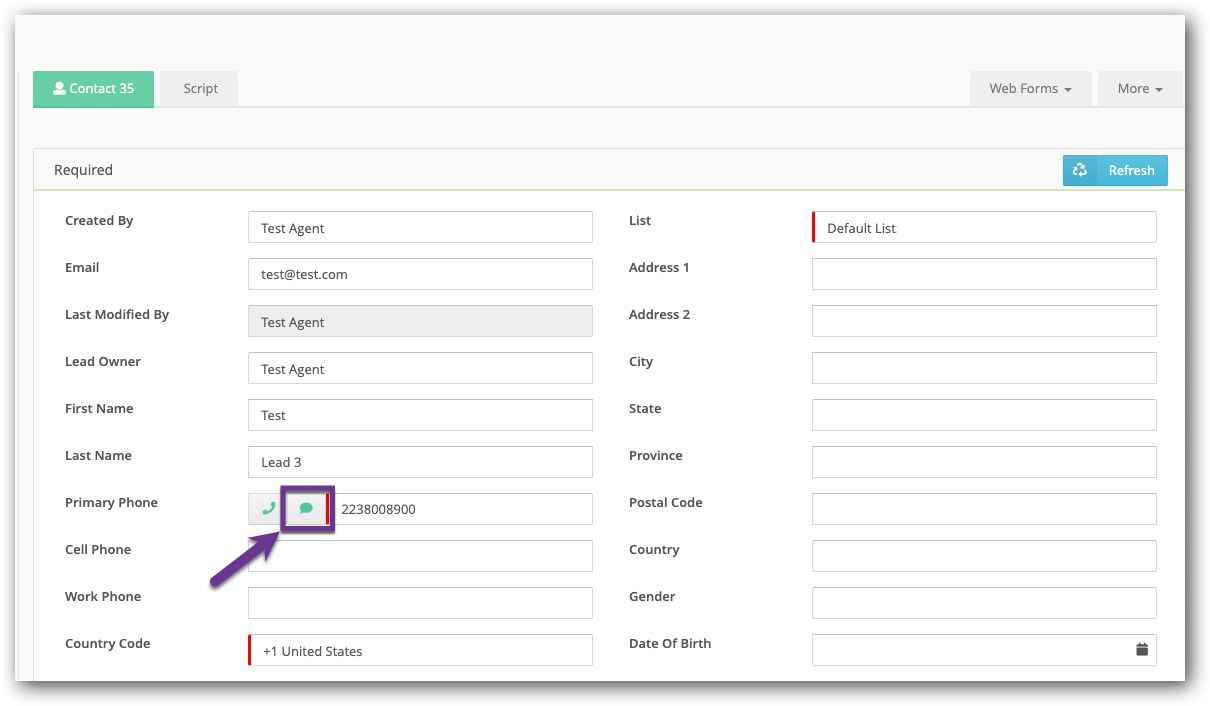Click the Postal Code field

[983, 509]
